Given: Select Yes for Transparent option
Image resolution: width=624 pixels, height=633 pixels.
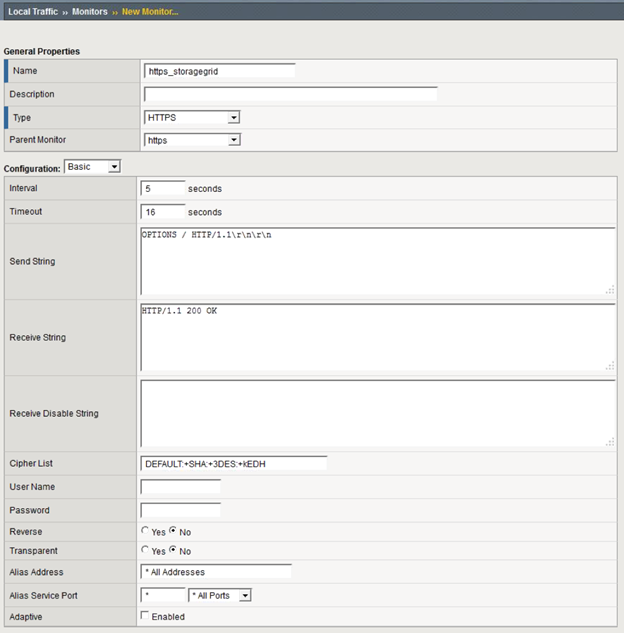Looking at the screenshot, I should click(146, 551).
